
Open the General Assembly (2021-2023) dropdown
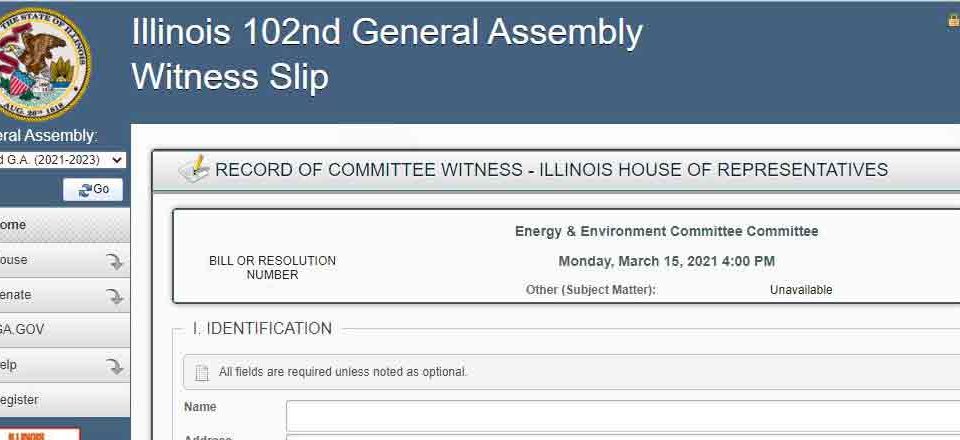[x=62, y=160]
